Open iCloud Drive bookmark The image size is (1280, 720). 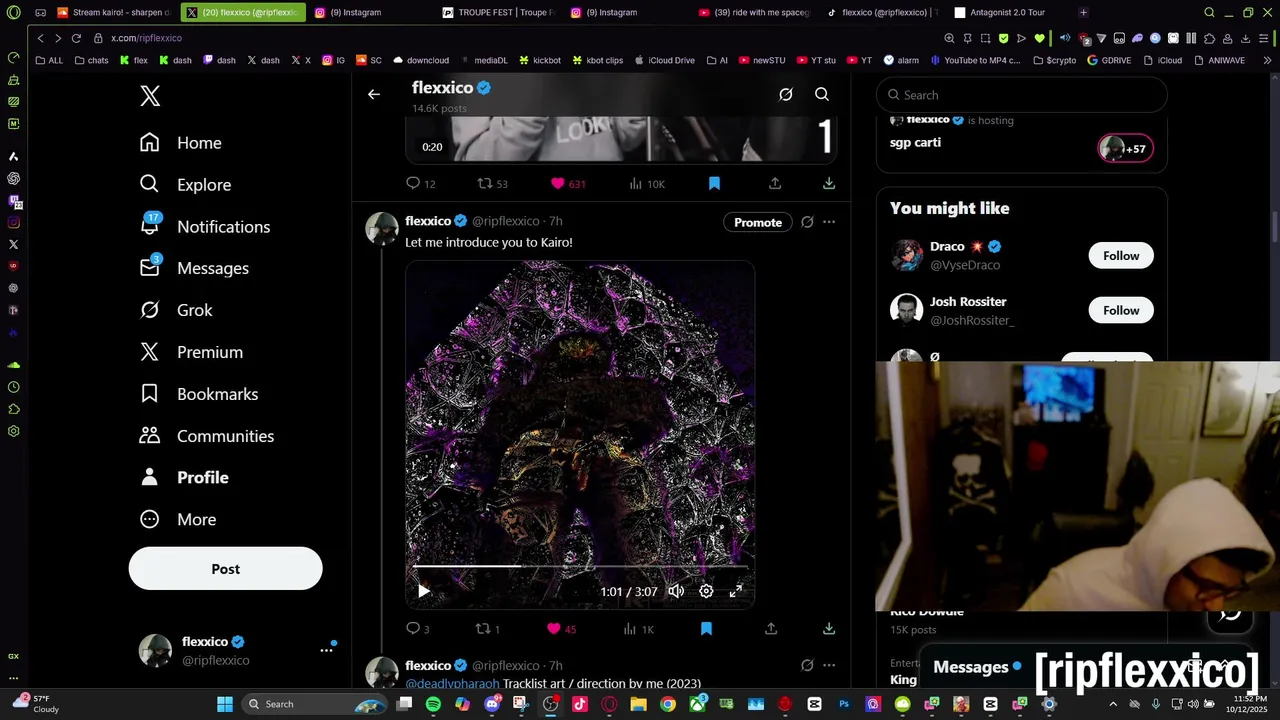pyautogui.click(x=664, y=60)
